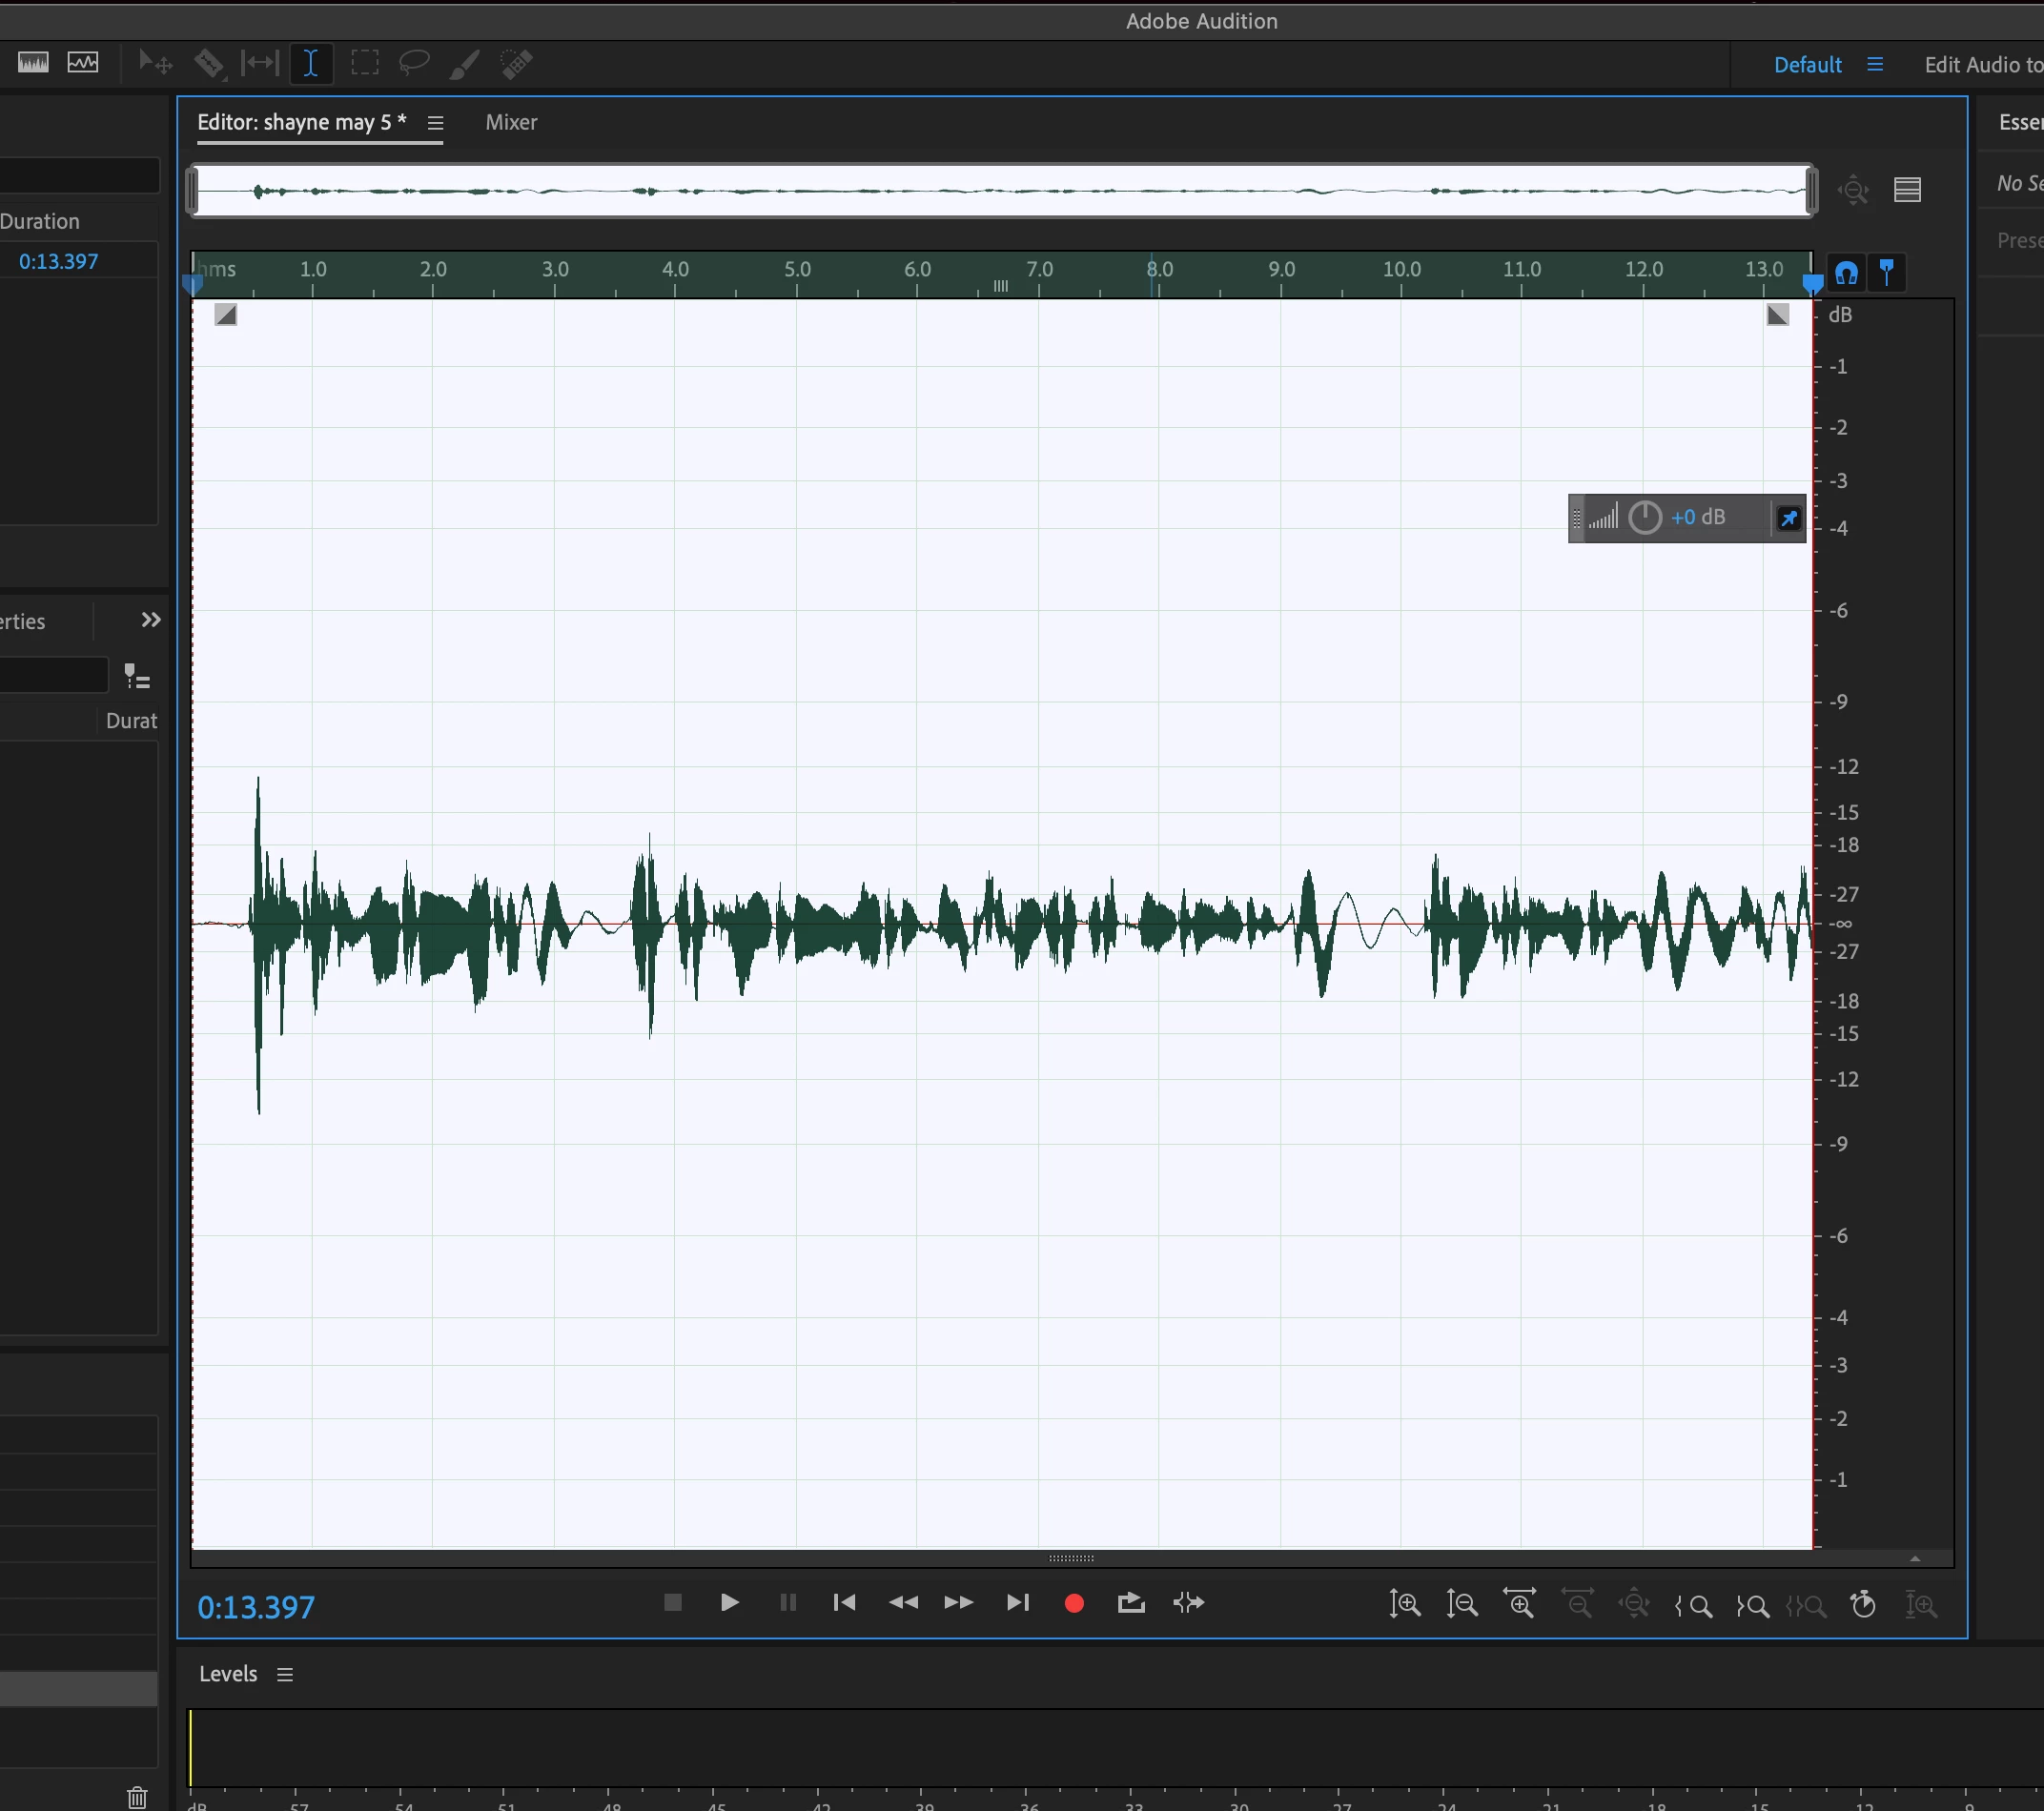Select the Razor tool in toolbar

[x=209, y=64]
